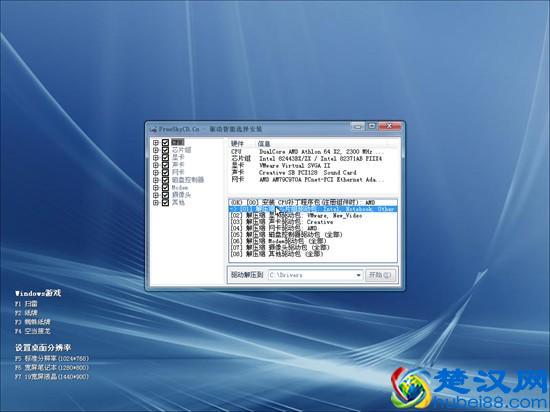
Task: Set F7 19宽屏液晶 (1440*900)
Action: [x=52, y=377]
